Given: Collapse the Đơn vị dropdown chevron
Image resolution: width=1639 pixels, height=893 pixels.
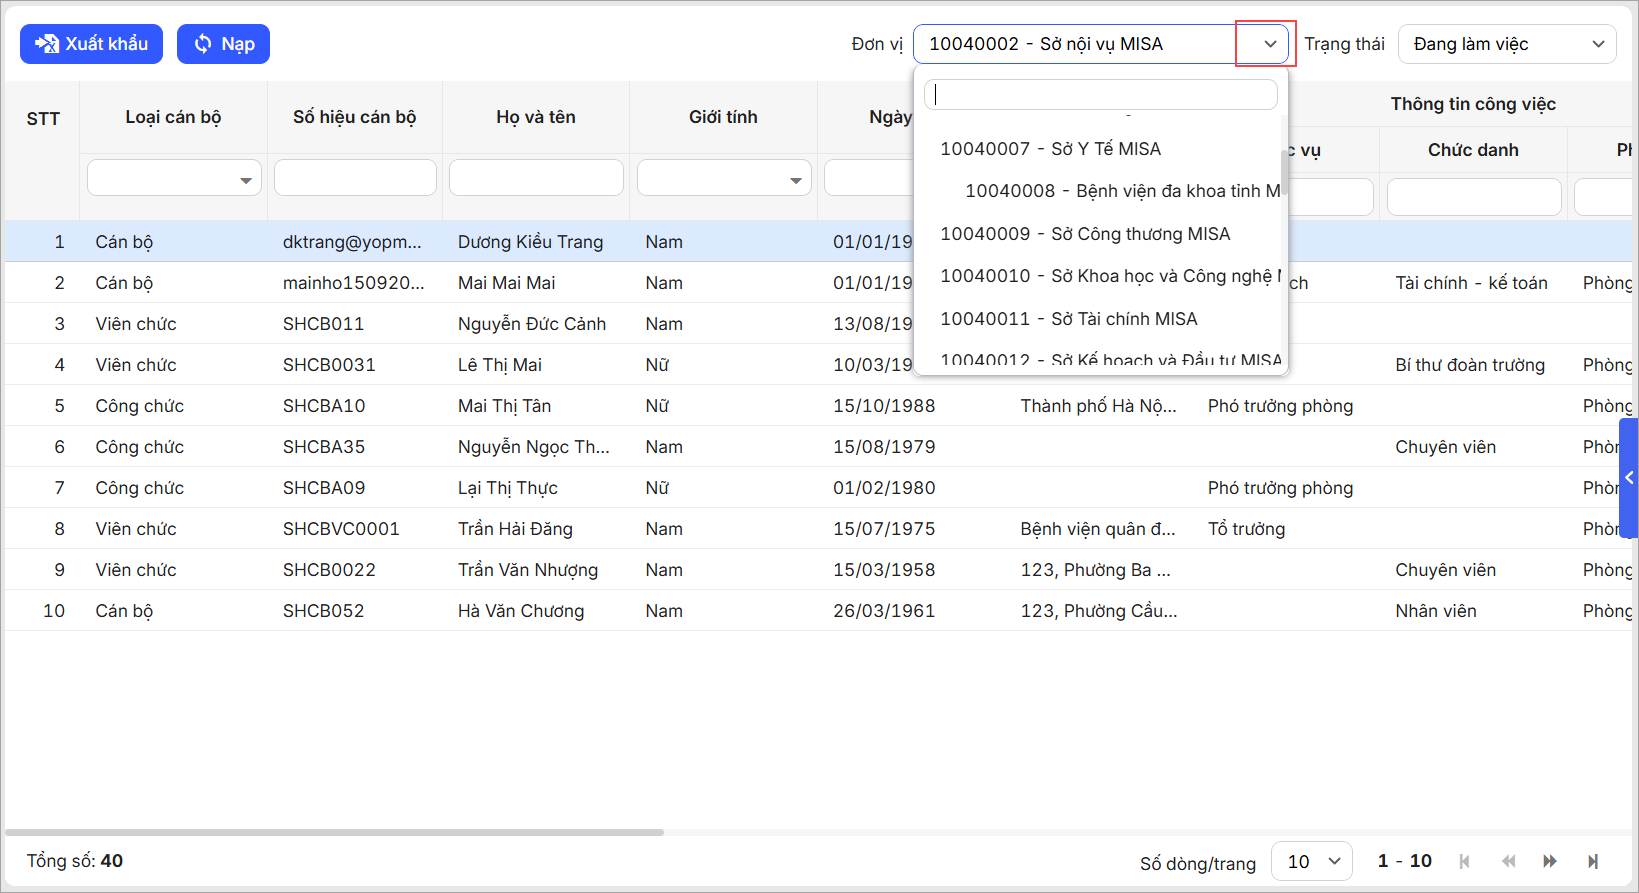Looking at the screenshot, I should pos(1269,44).
